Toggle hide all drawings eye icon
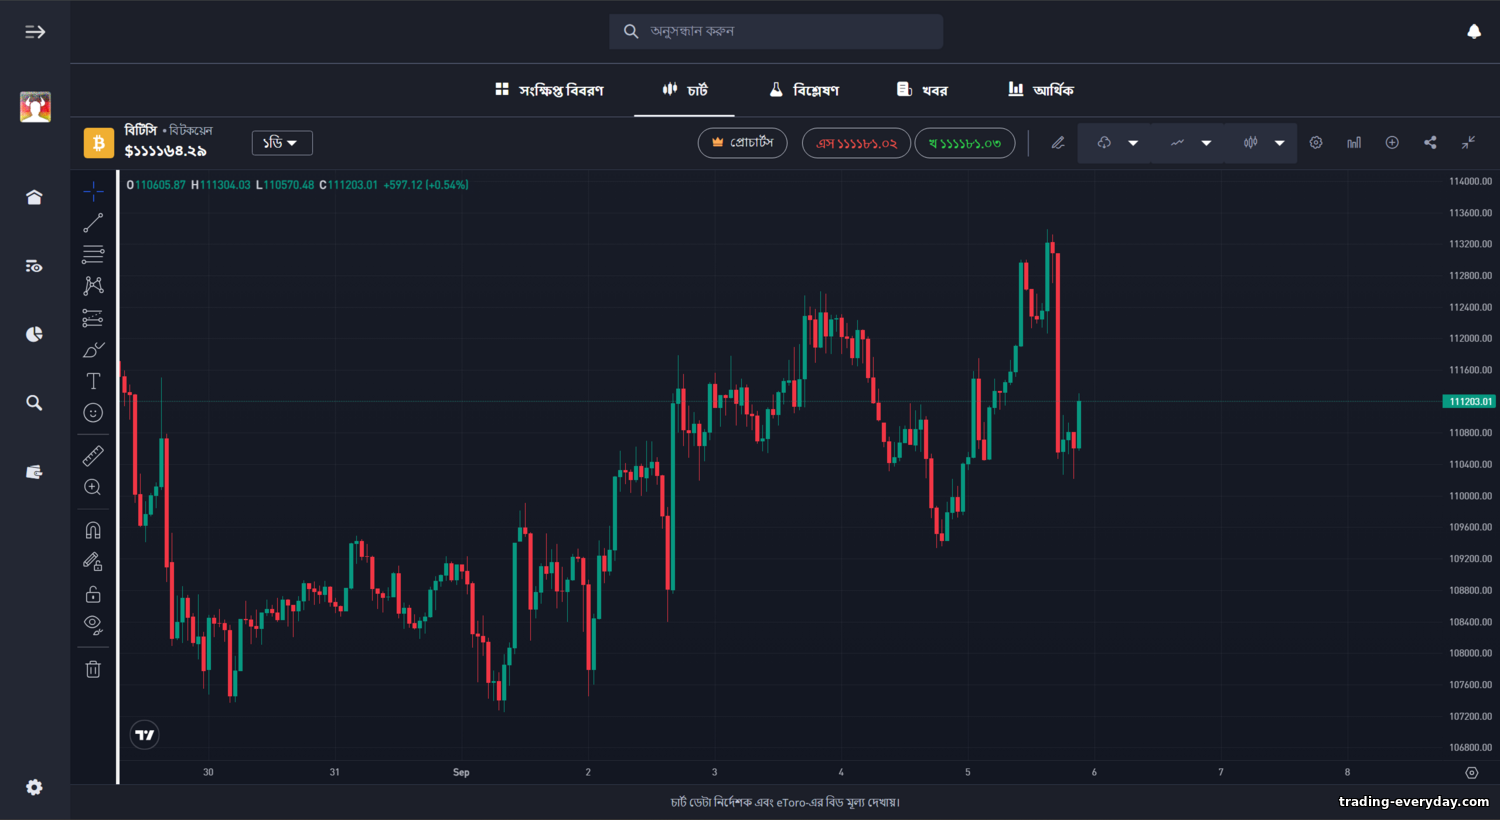 click(93, 624)
